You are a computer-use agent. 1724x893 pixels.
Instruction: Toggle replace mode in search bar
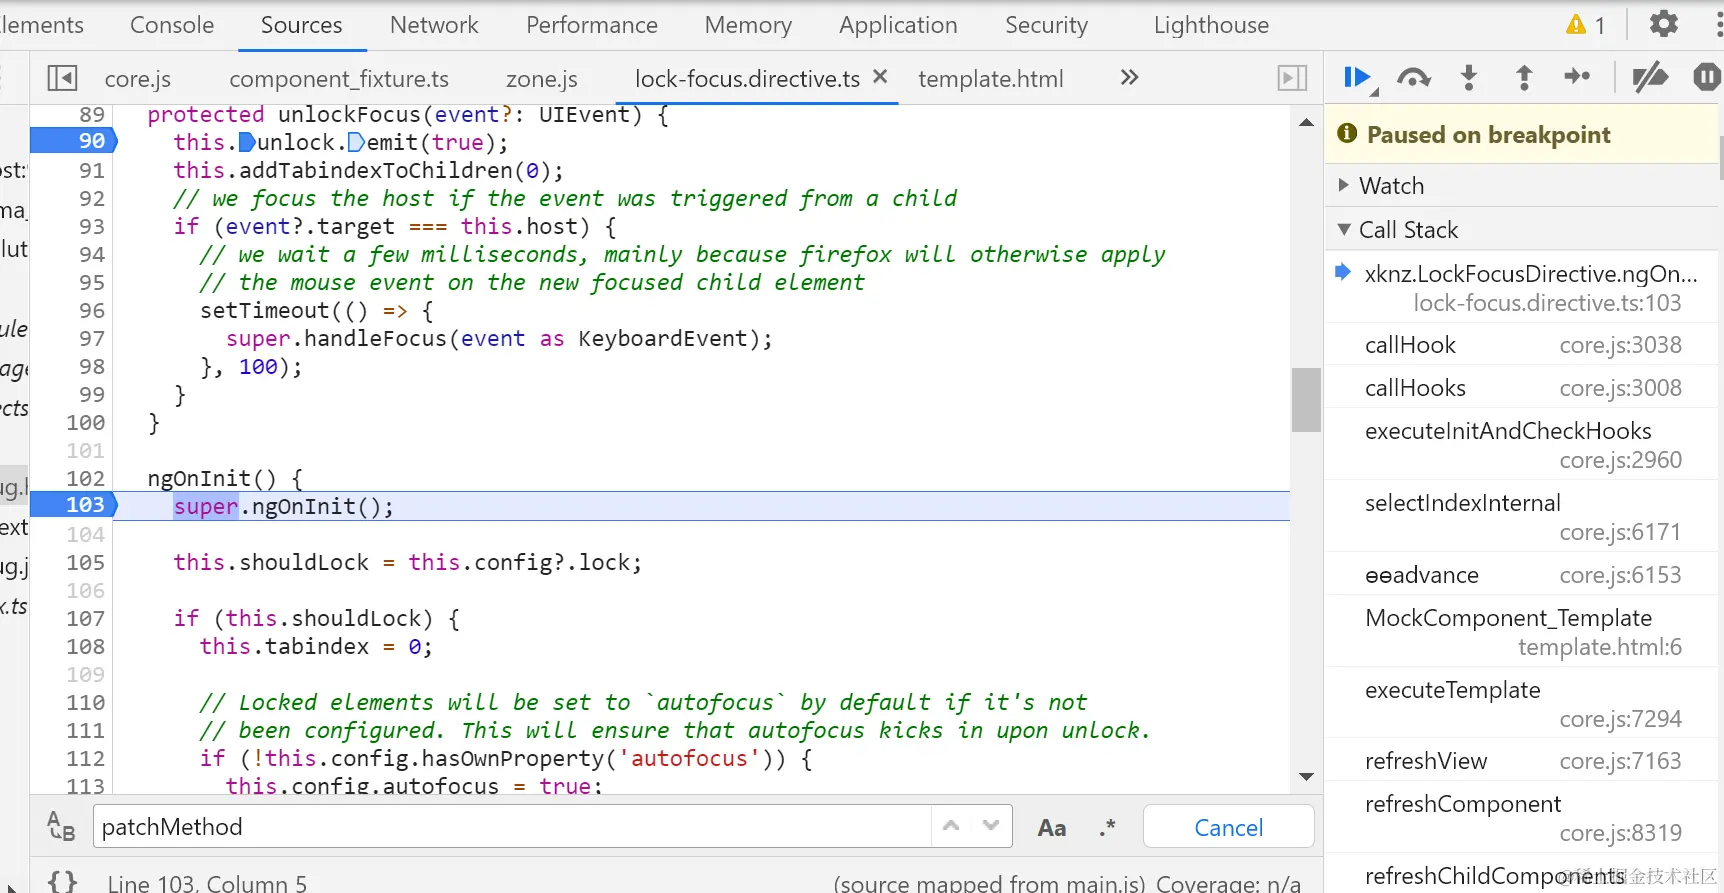61,826
